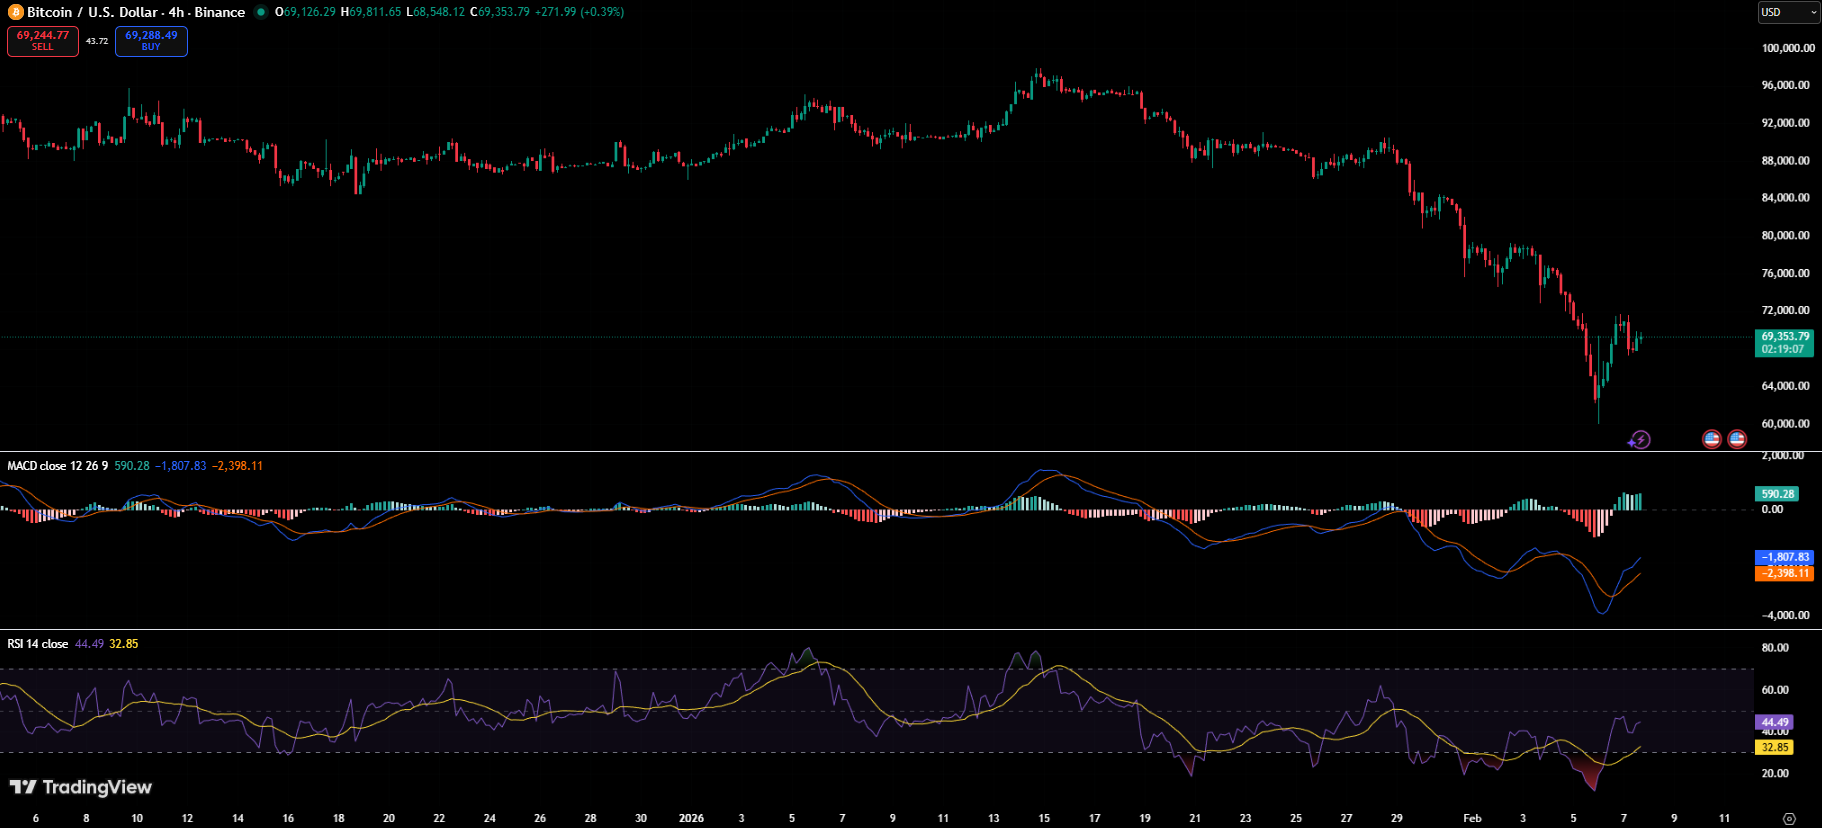Click the blue MACD line value label
1822x828 pixels.
point(1784,557)
